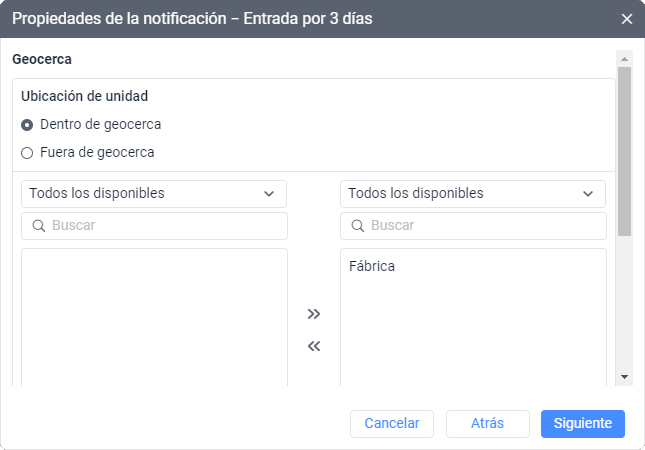Click the magnifier icon in right search
This screenshot has width=645, height=450.
pyautogui.click(x=358, y=226)
